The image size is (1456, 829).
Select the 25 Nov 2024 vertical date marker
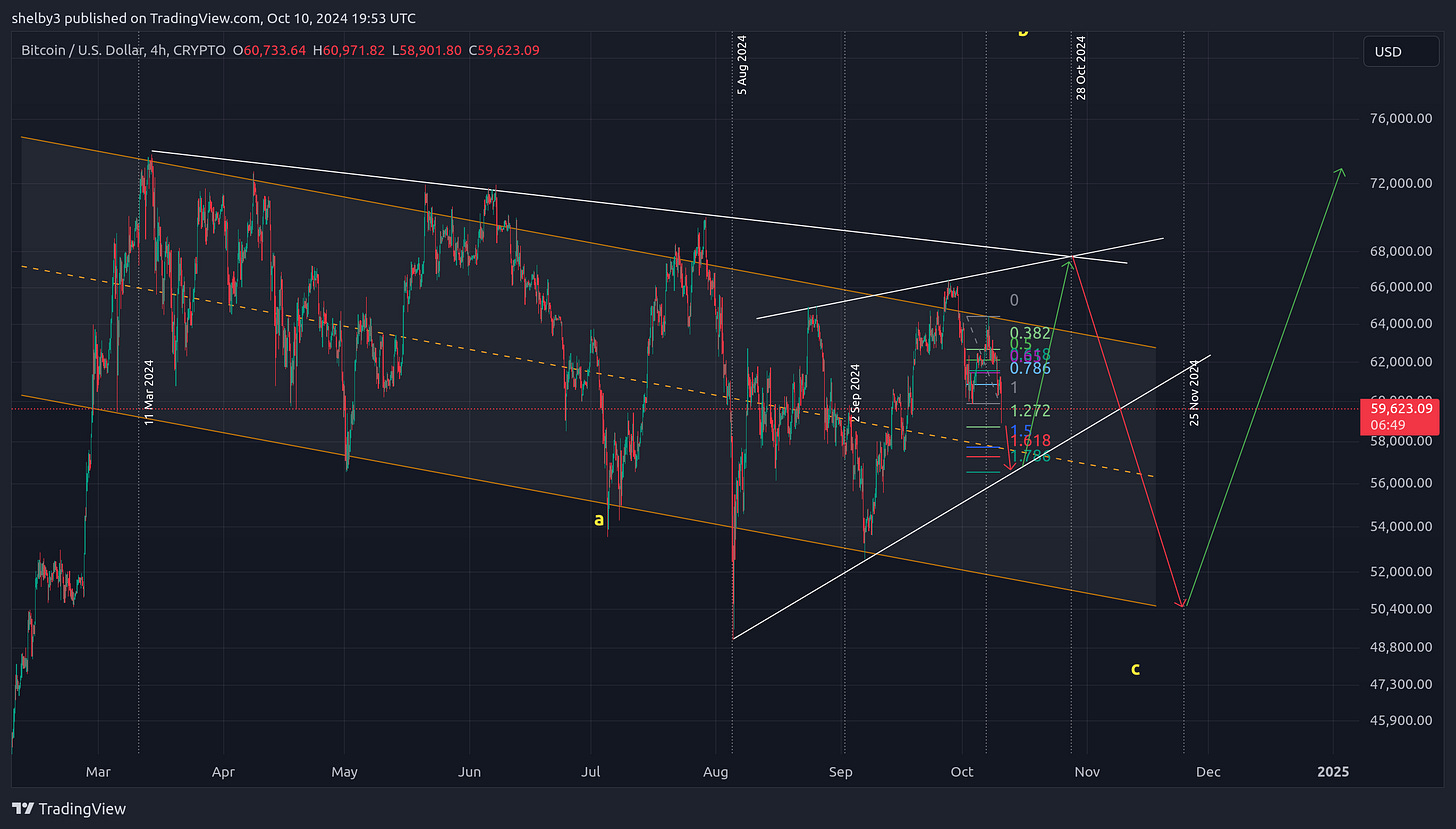(1194, 393)
